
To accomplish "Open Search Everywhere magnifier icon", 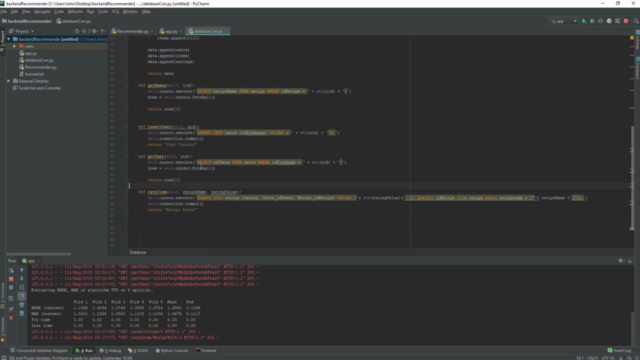I will point(636,21).
